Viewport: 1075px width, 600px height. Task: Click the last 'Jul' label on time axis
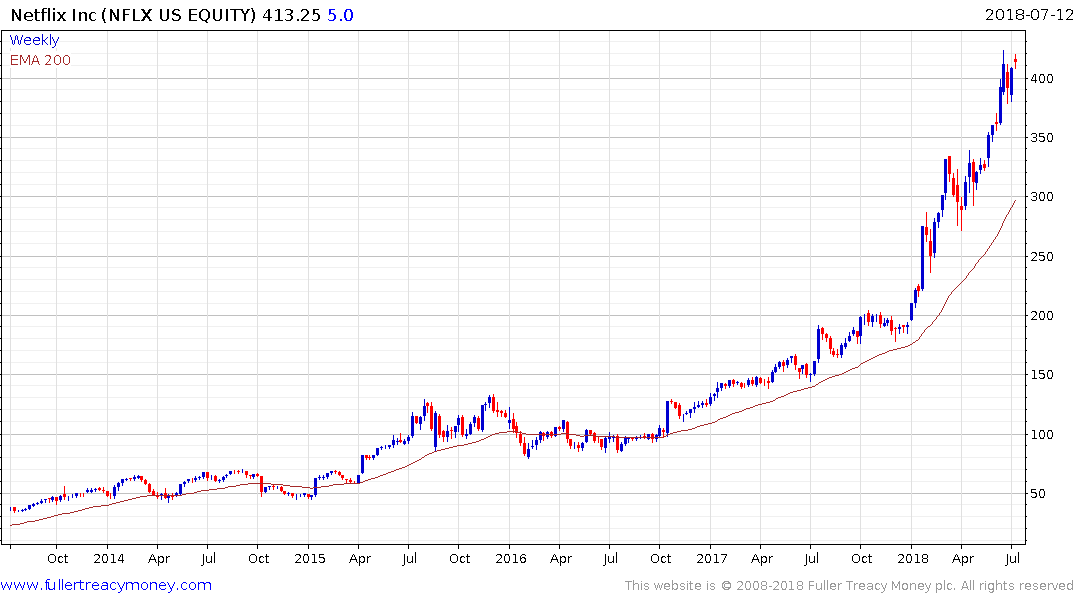tap(1012, 559)
